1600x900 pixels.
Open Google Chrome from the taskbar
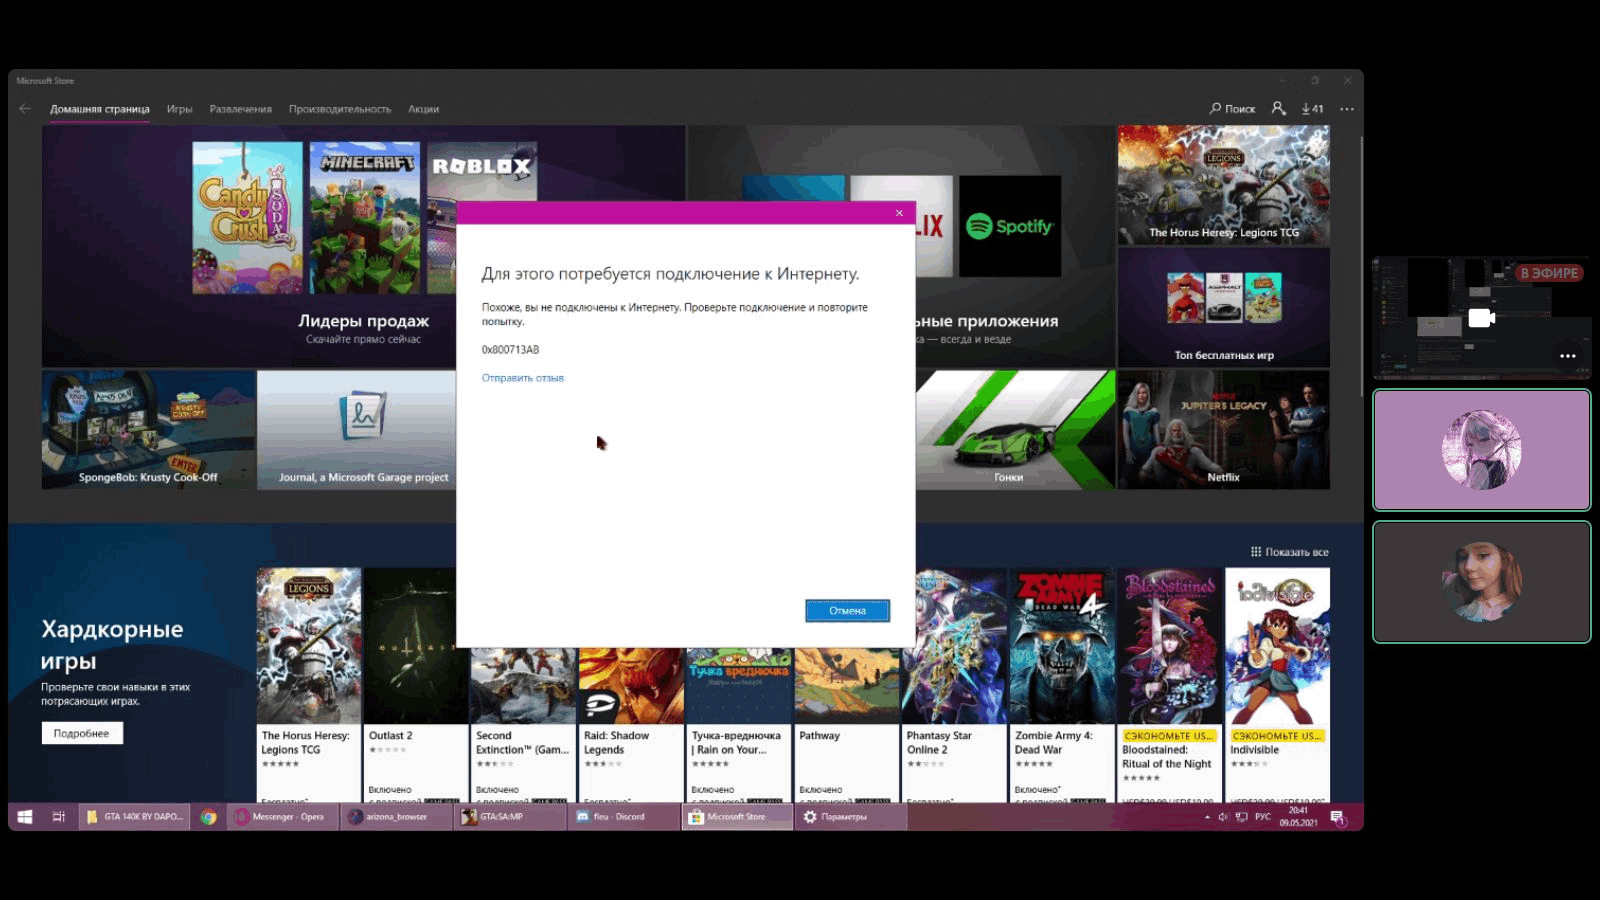(x=208, y=817)
